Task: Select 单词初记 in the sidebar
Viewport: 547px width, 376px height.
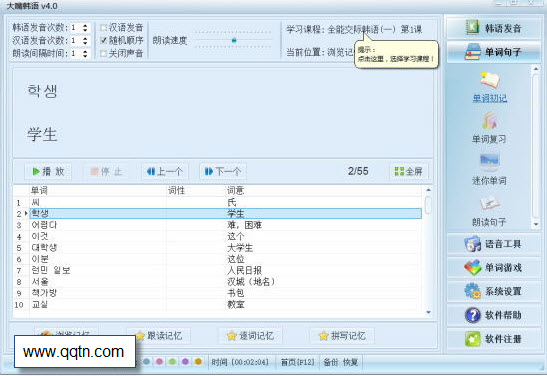Action: tap(489, 87)
